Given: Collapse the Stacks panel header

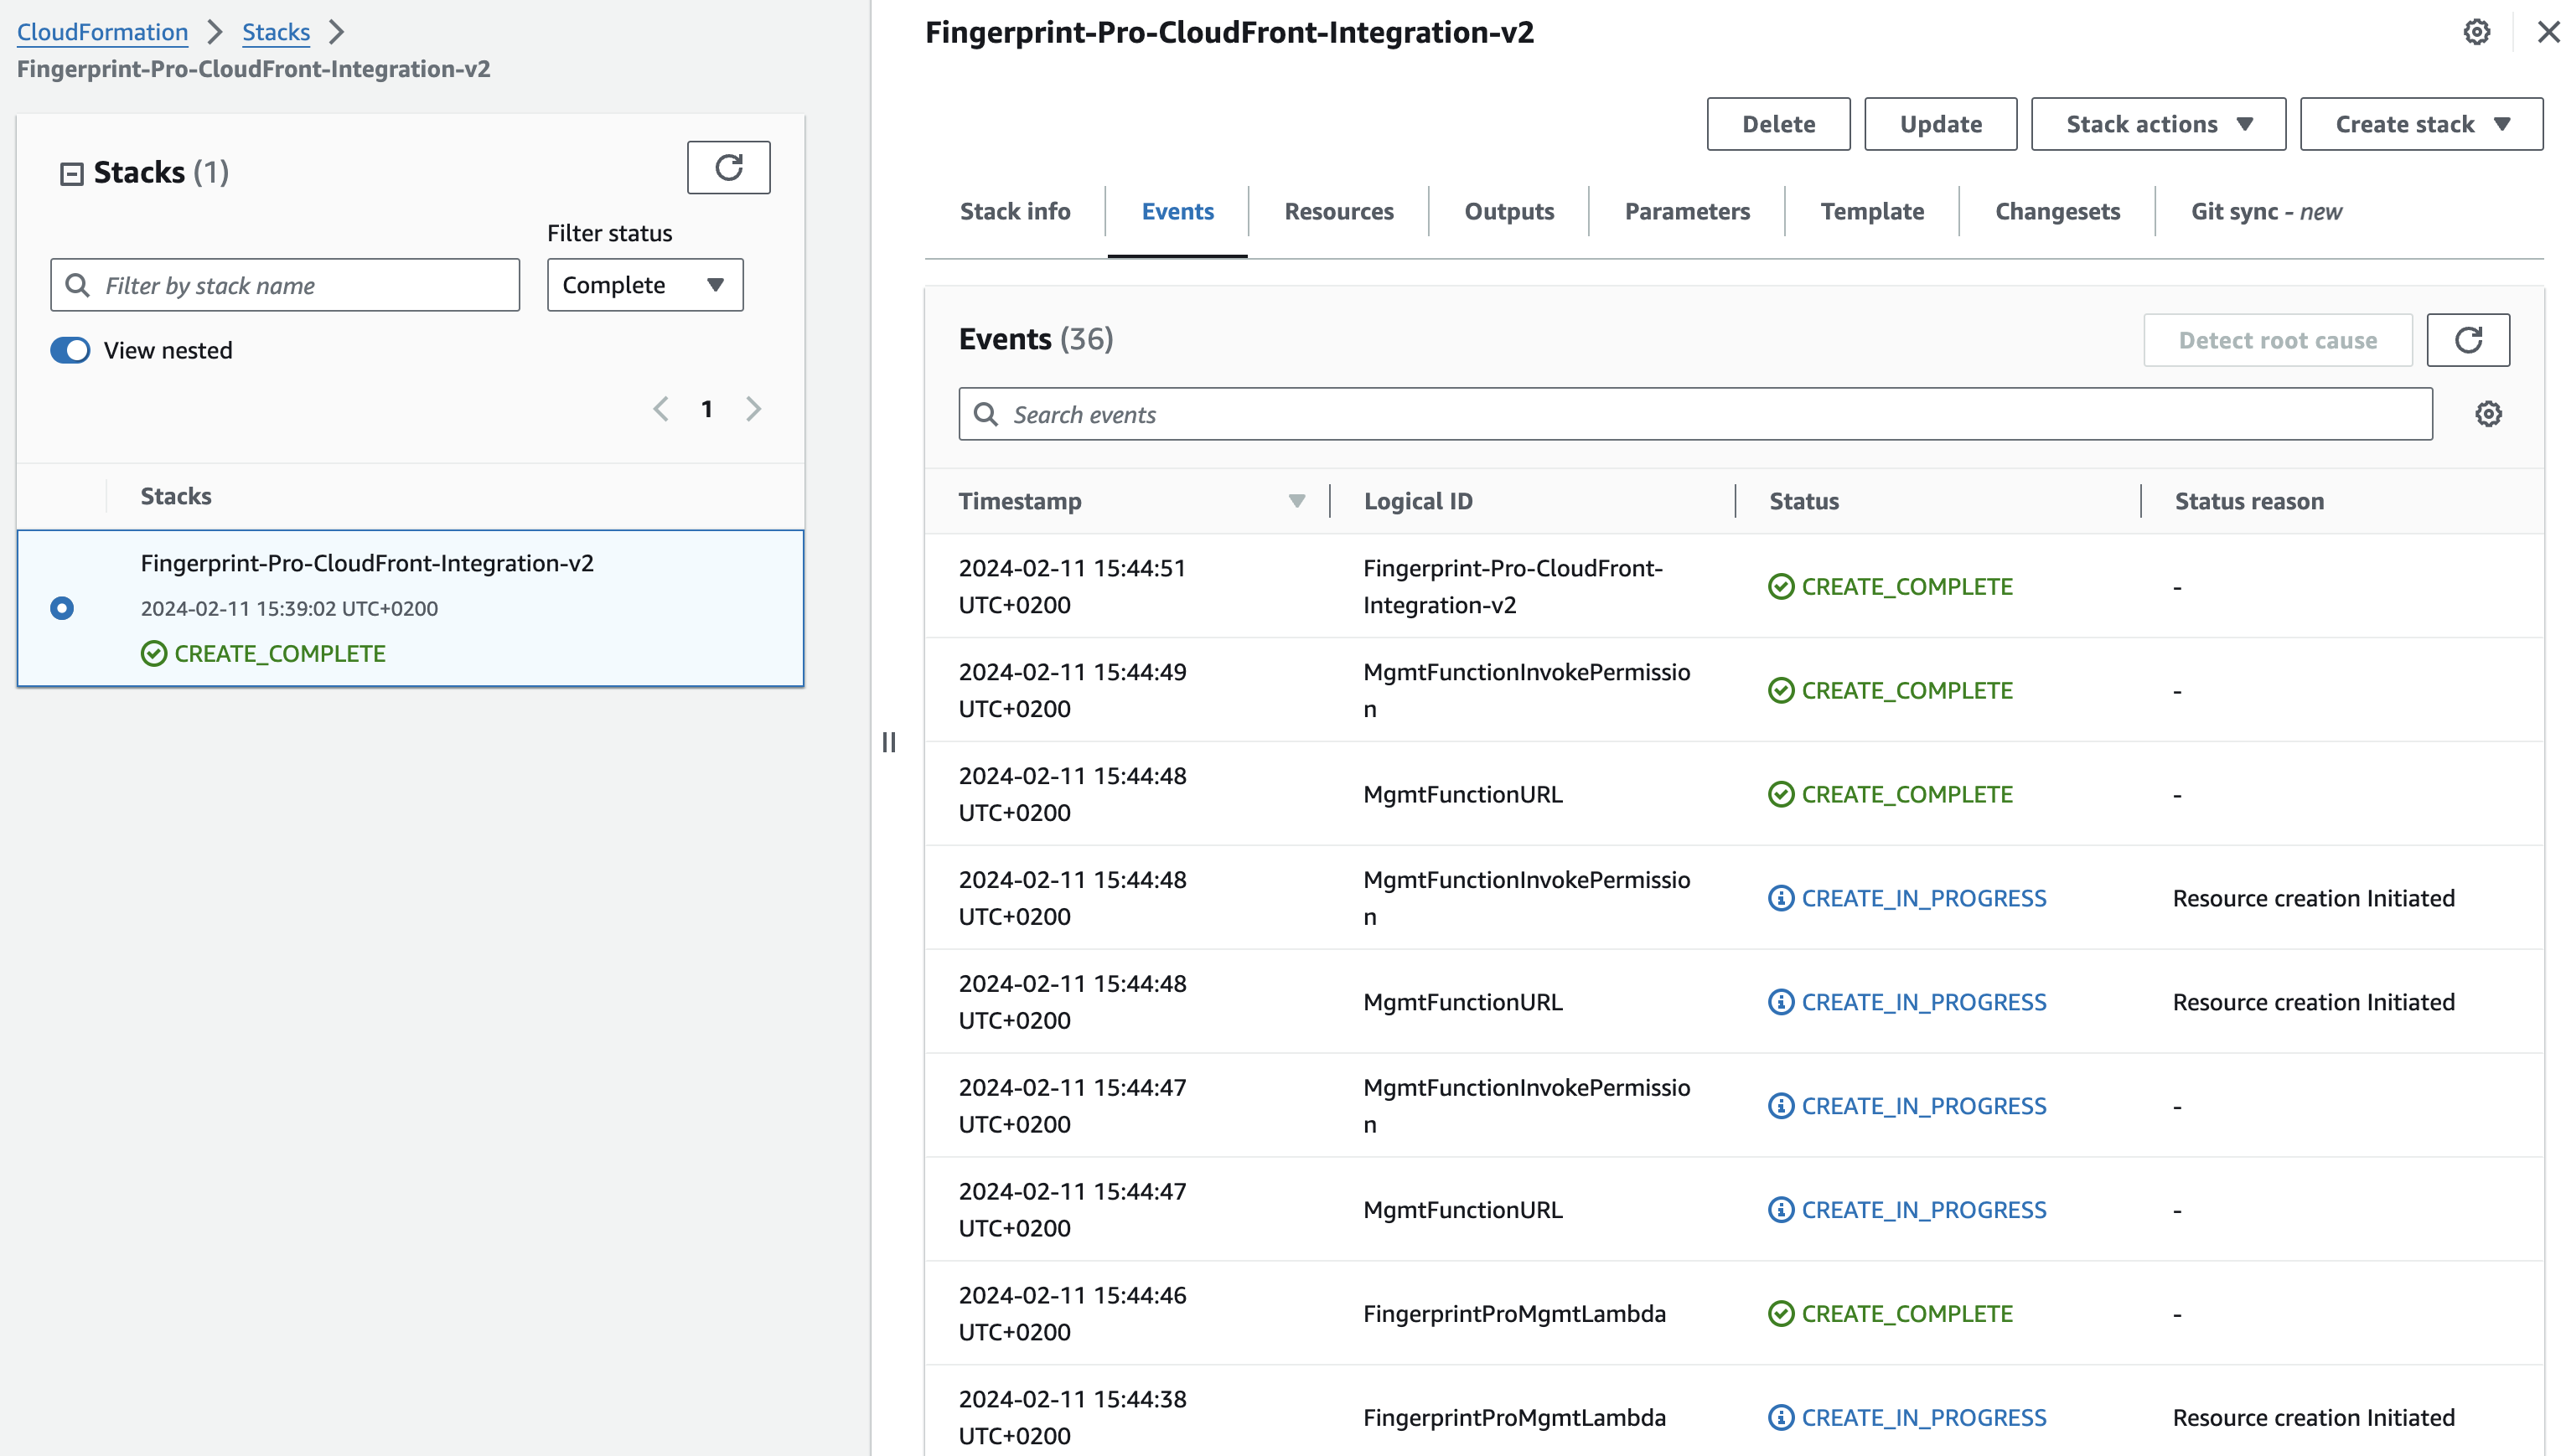Looking at the screenshot, I should click(x=71, y=174).
